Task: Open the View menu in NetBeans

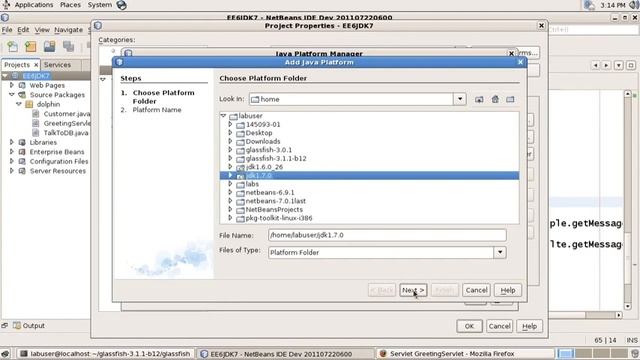Action: click(42, 30)
